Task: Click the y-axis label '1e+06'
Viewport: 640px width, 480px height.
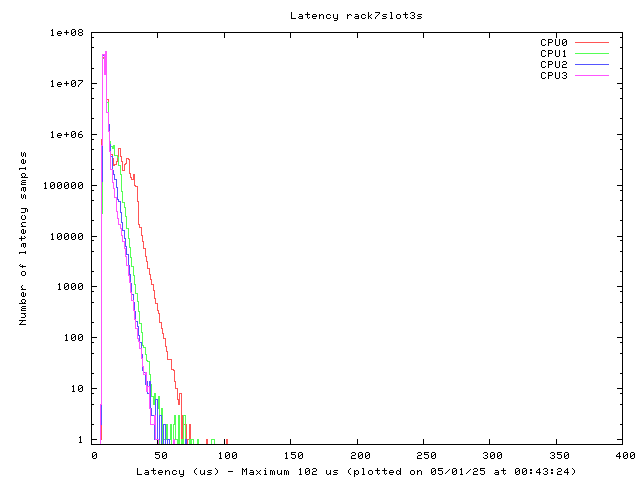Action: [67, 135]
